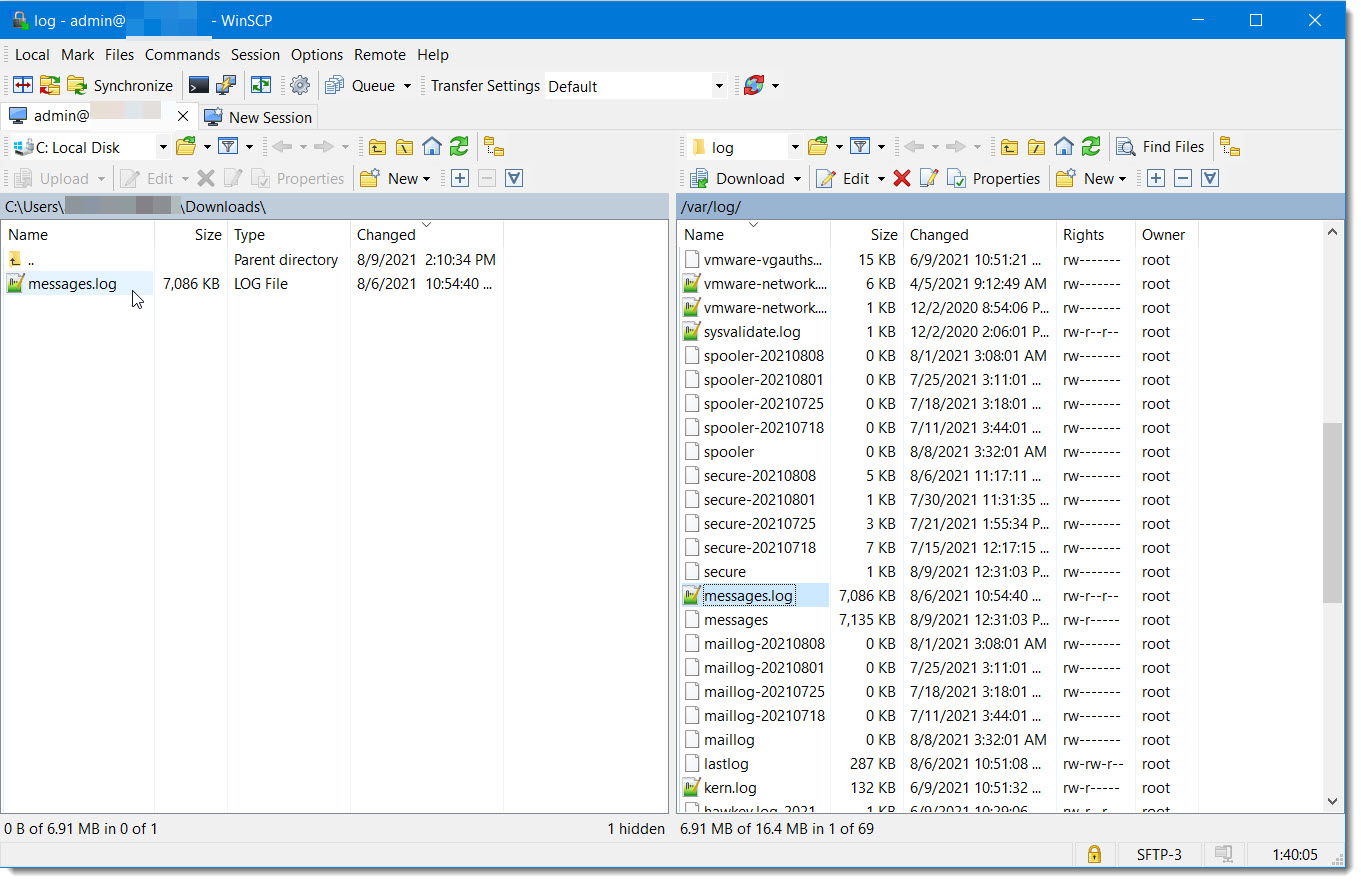Open Find Files on the remote panel
The height and width of the screenshot is (883, 1361).
pos(1161,146)
